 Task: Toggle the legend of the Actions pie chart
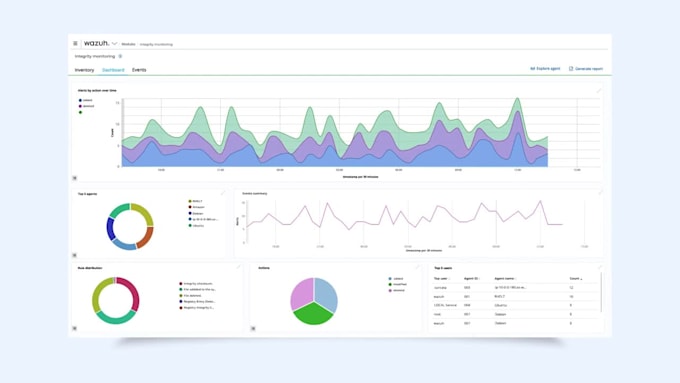pos(253,328)
